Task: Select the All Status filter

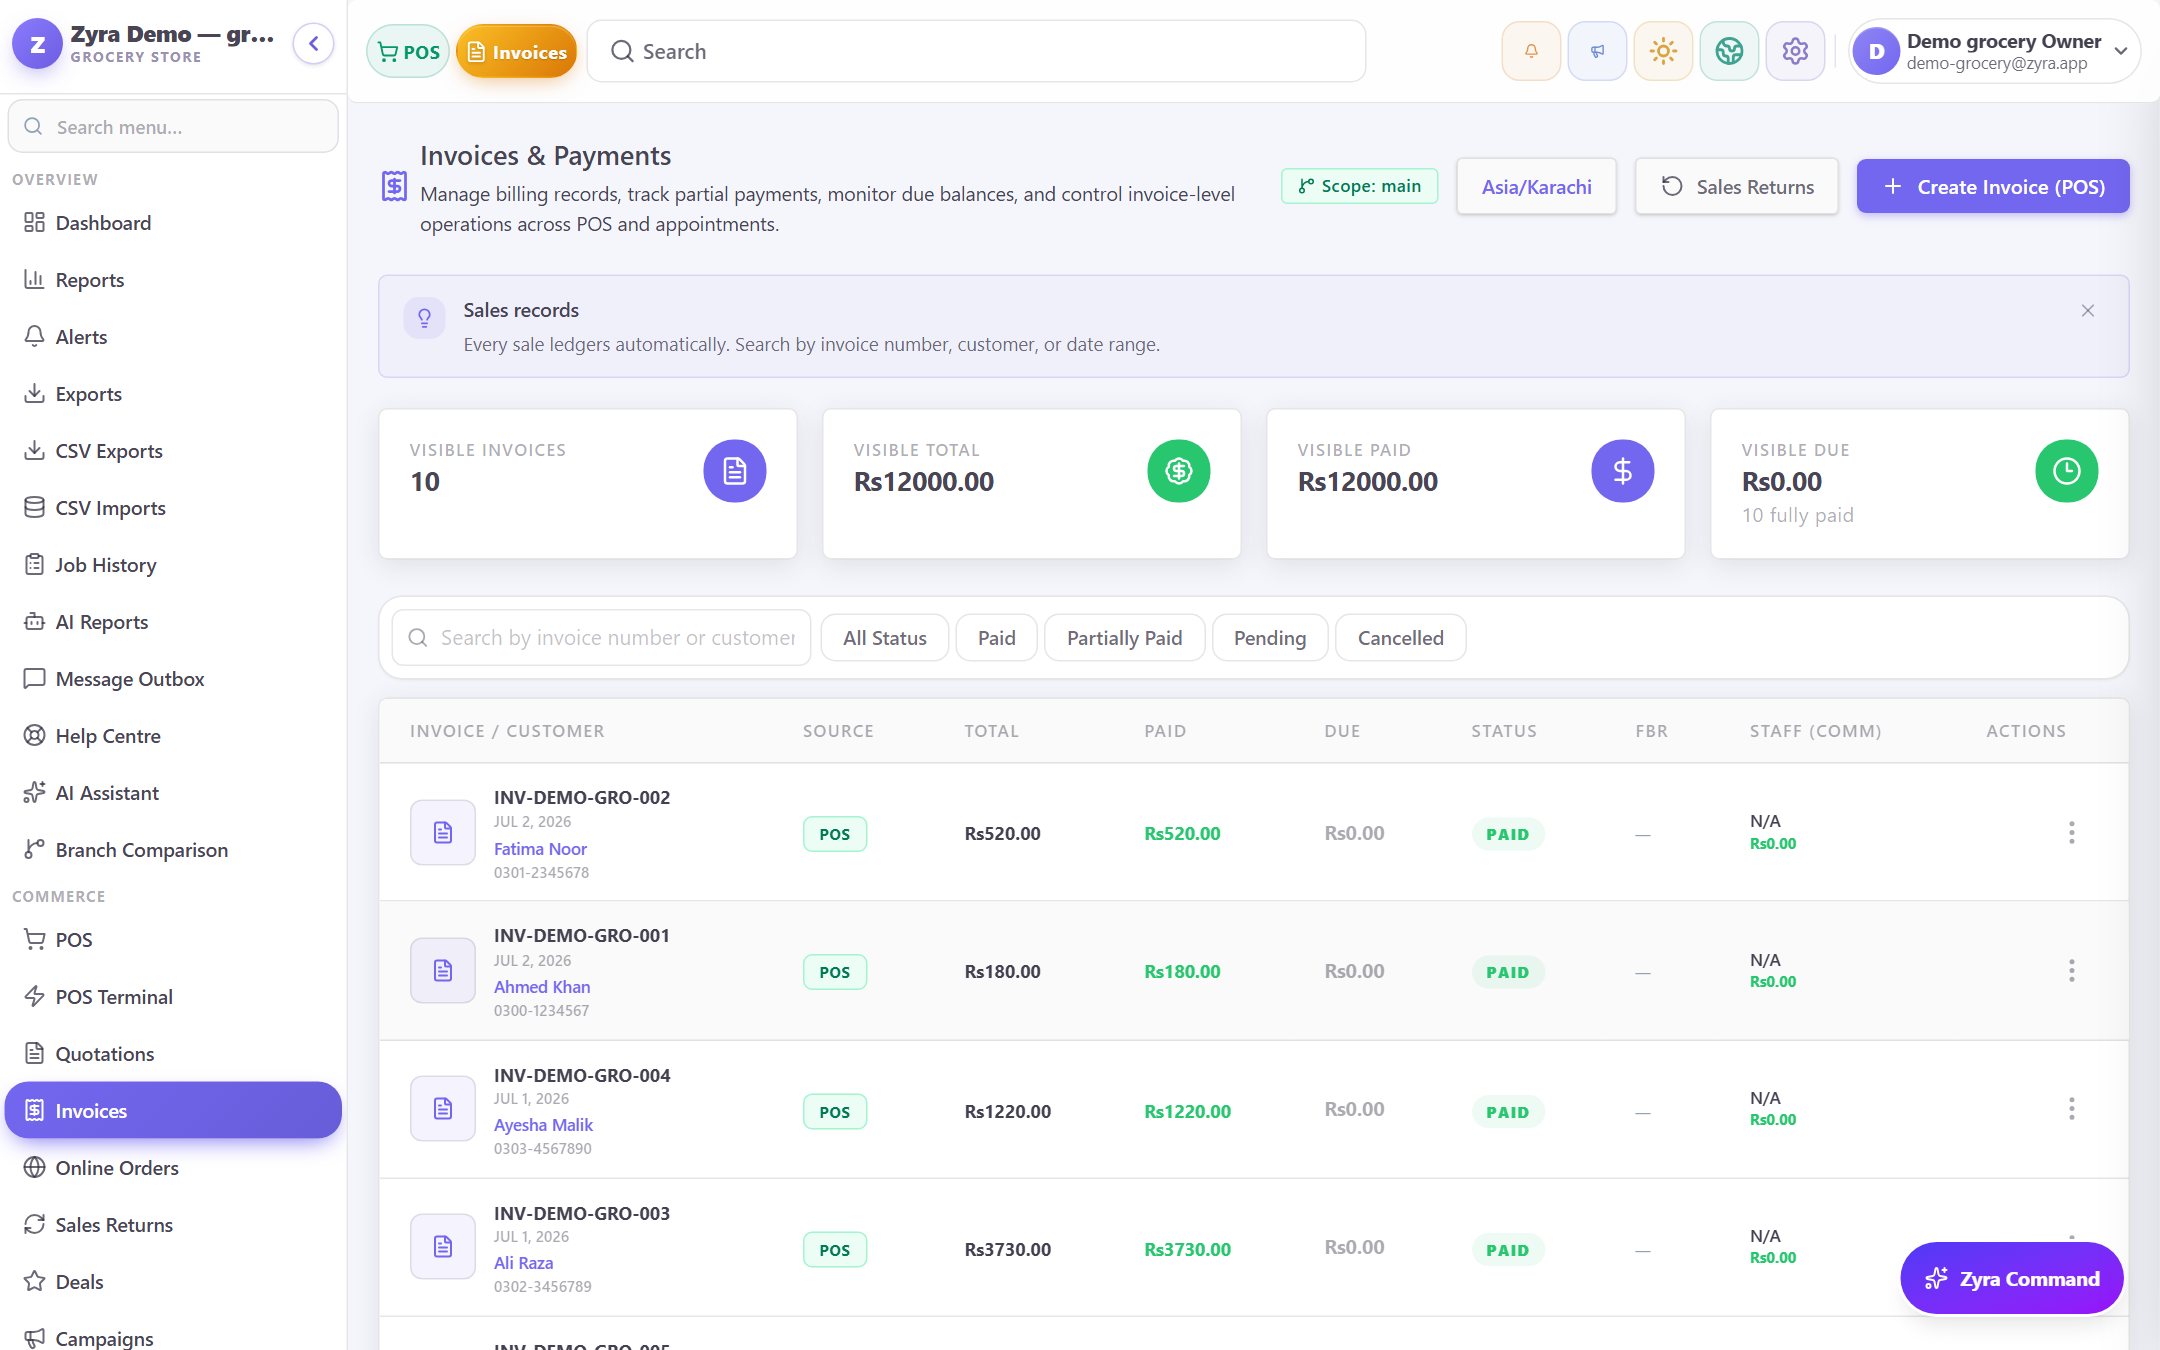Action: [x=885, y=638]
